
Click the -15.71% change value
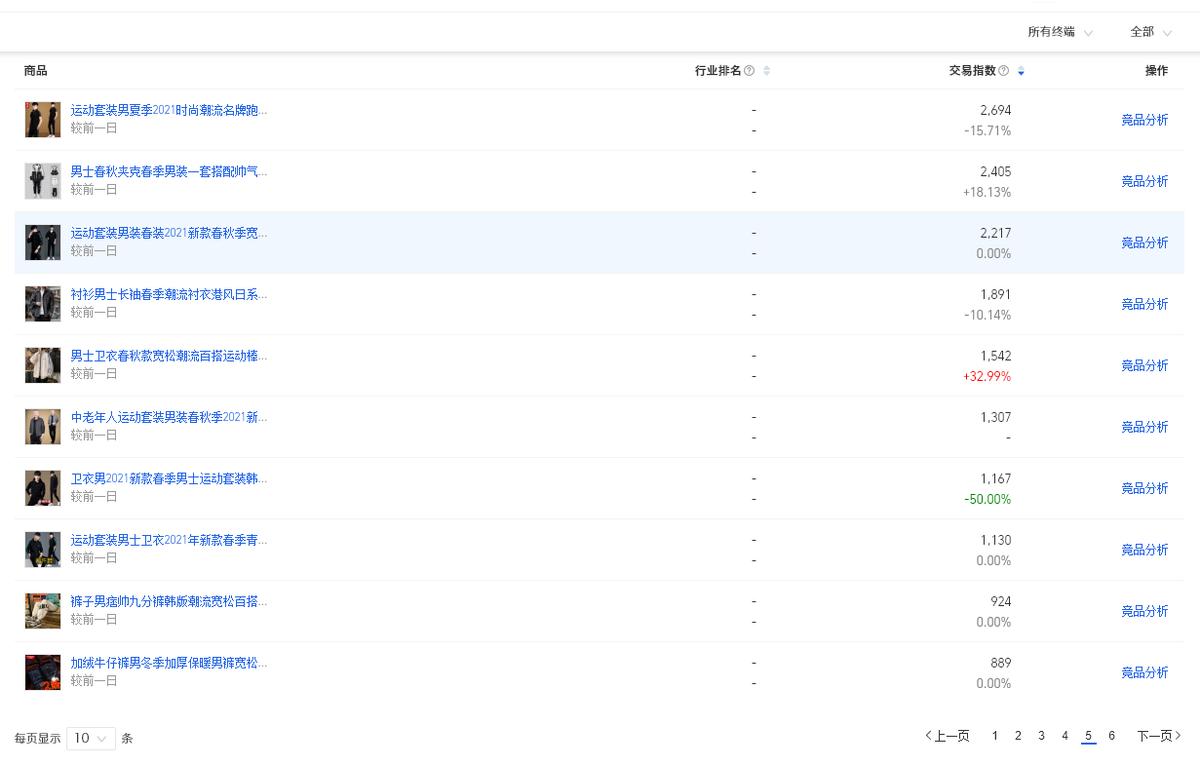pyautogui.click(x=988, y=131)
